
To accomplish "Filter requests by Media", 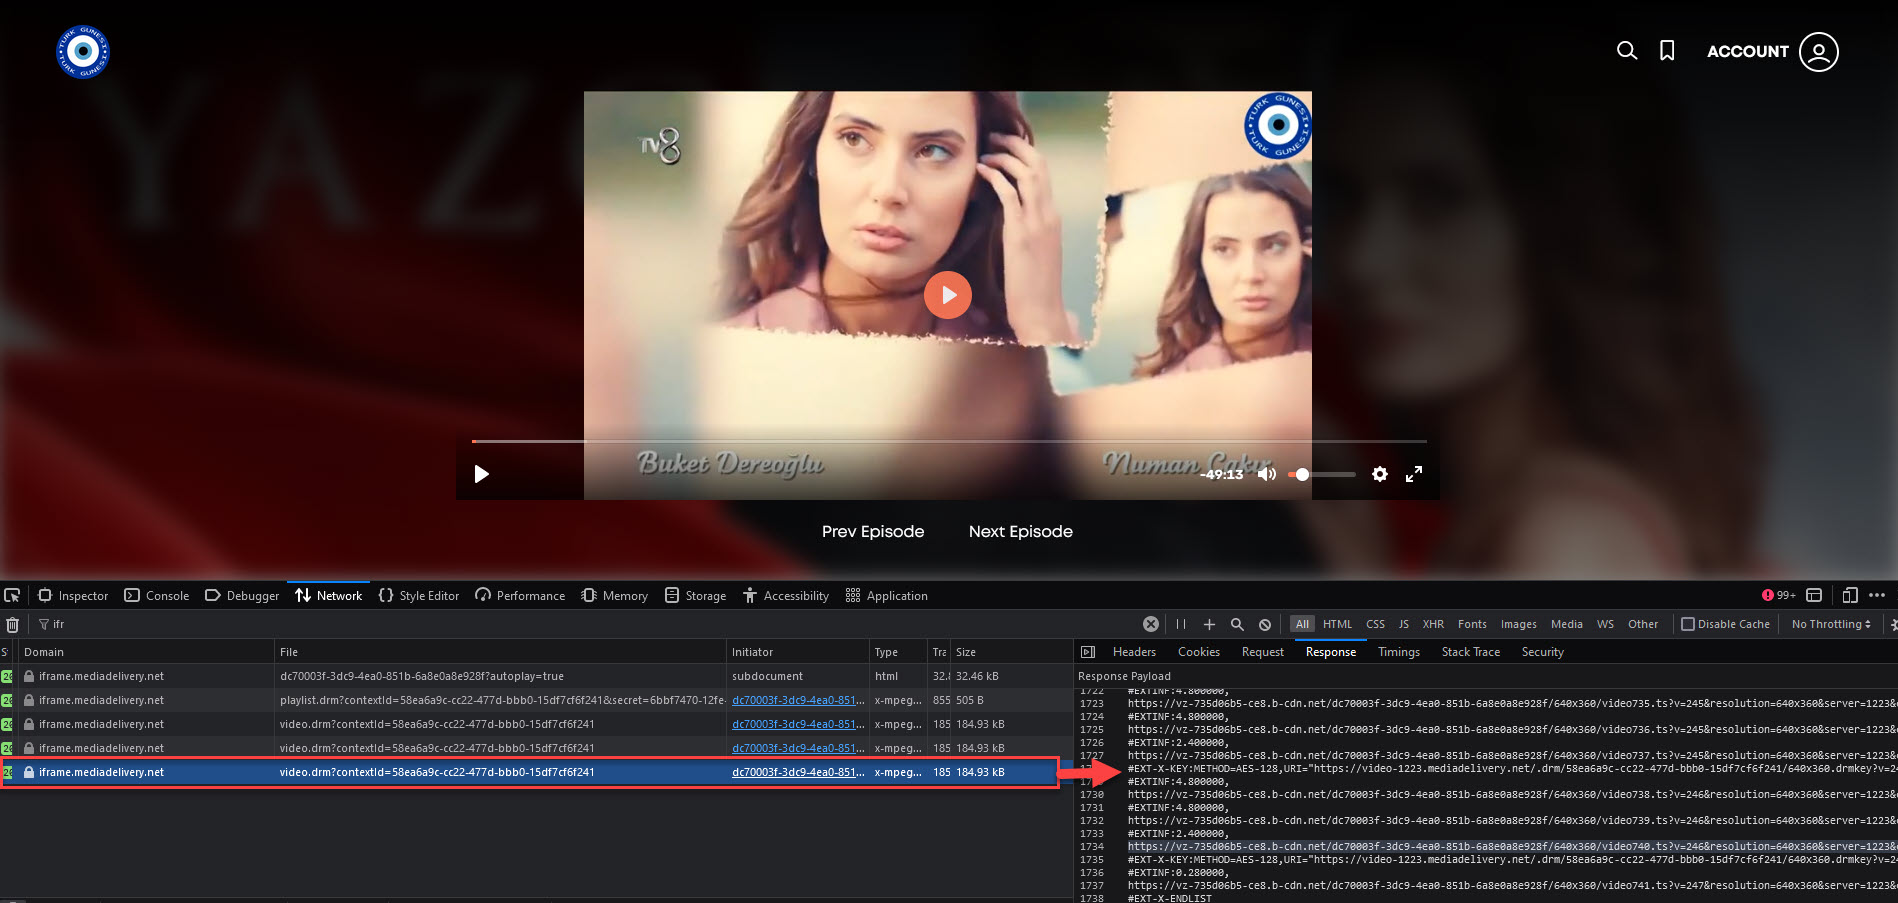I will tap(1567, 624).
